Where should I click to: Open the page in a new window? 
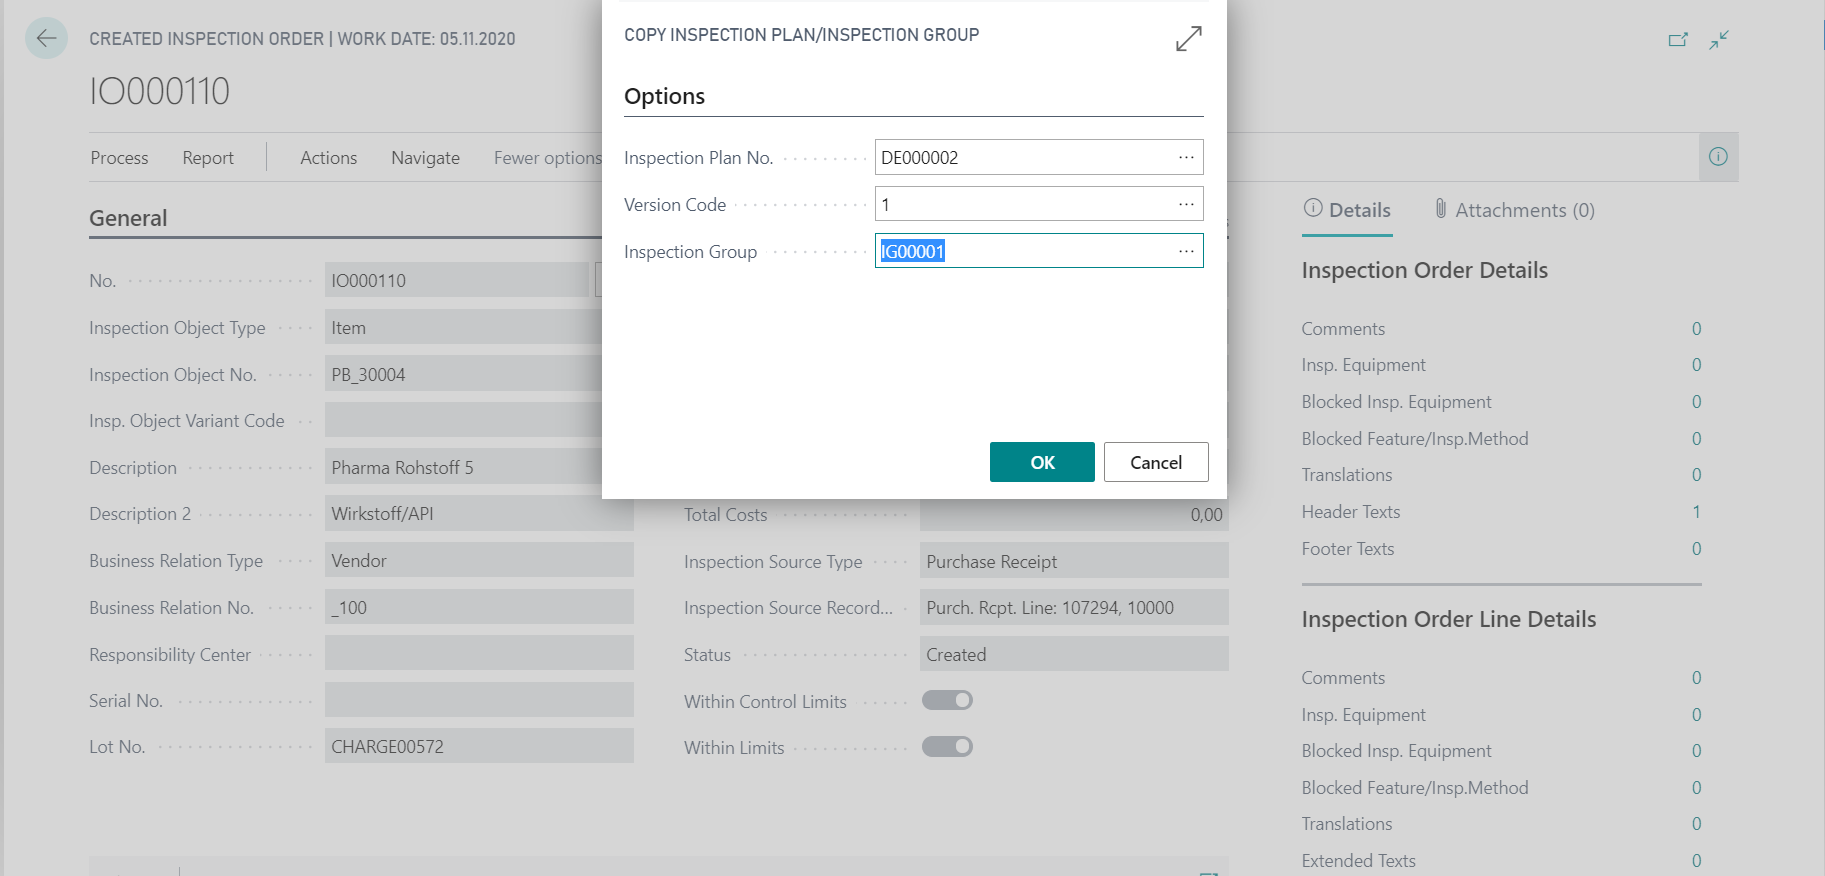[x=1678, y=40]
